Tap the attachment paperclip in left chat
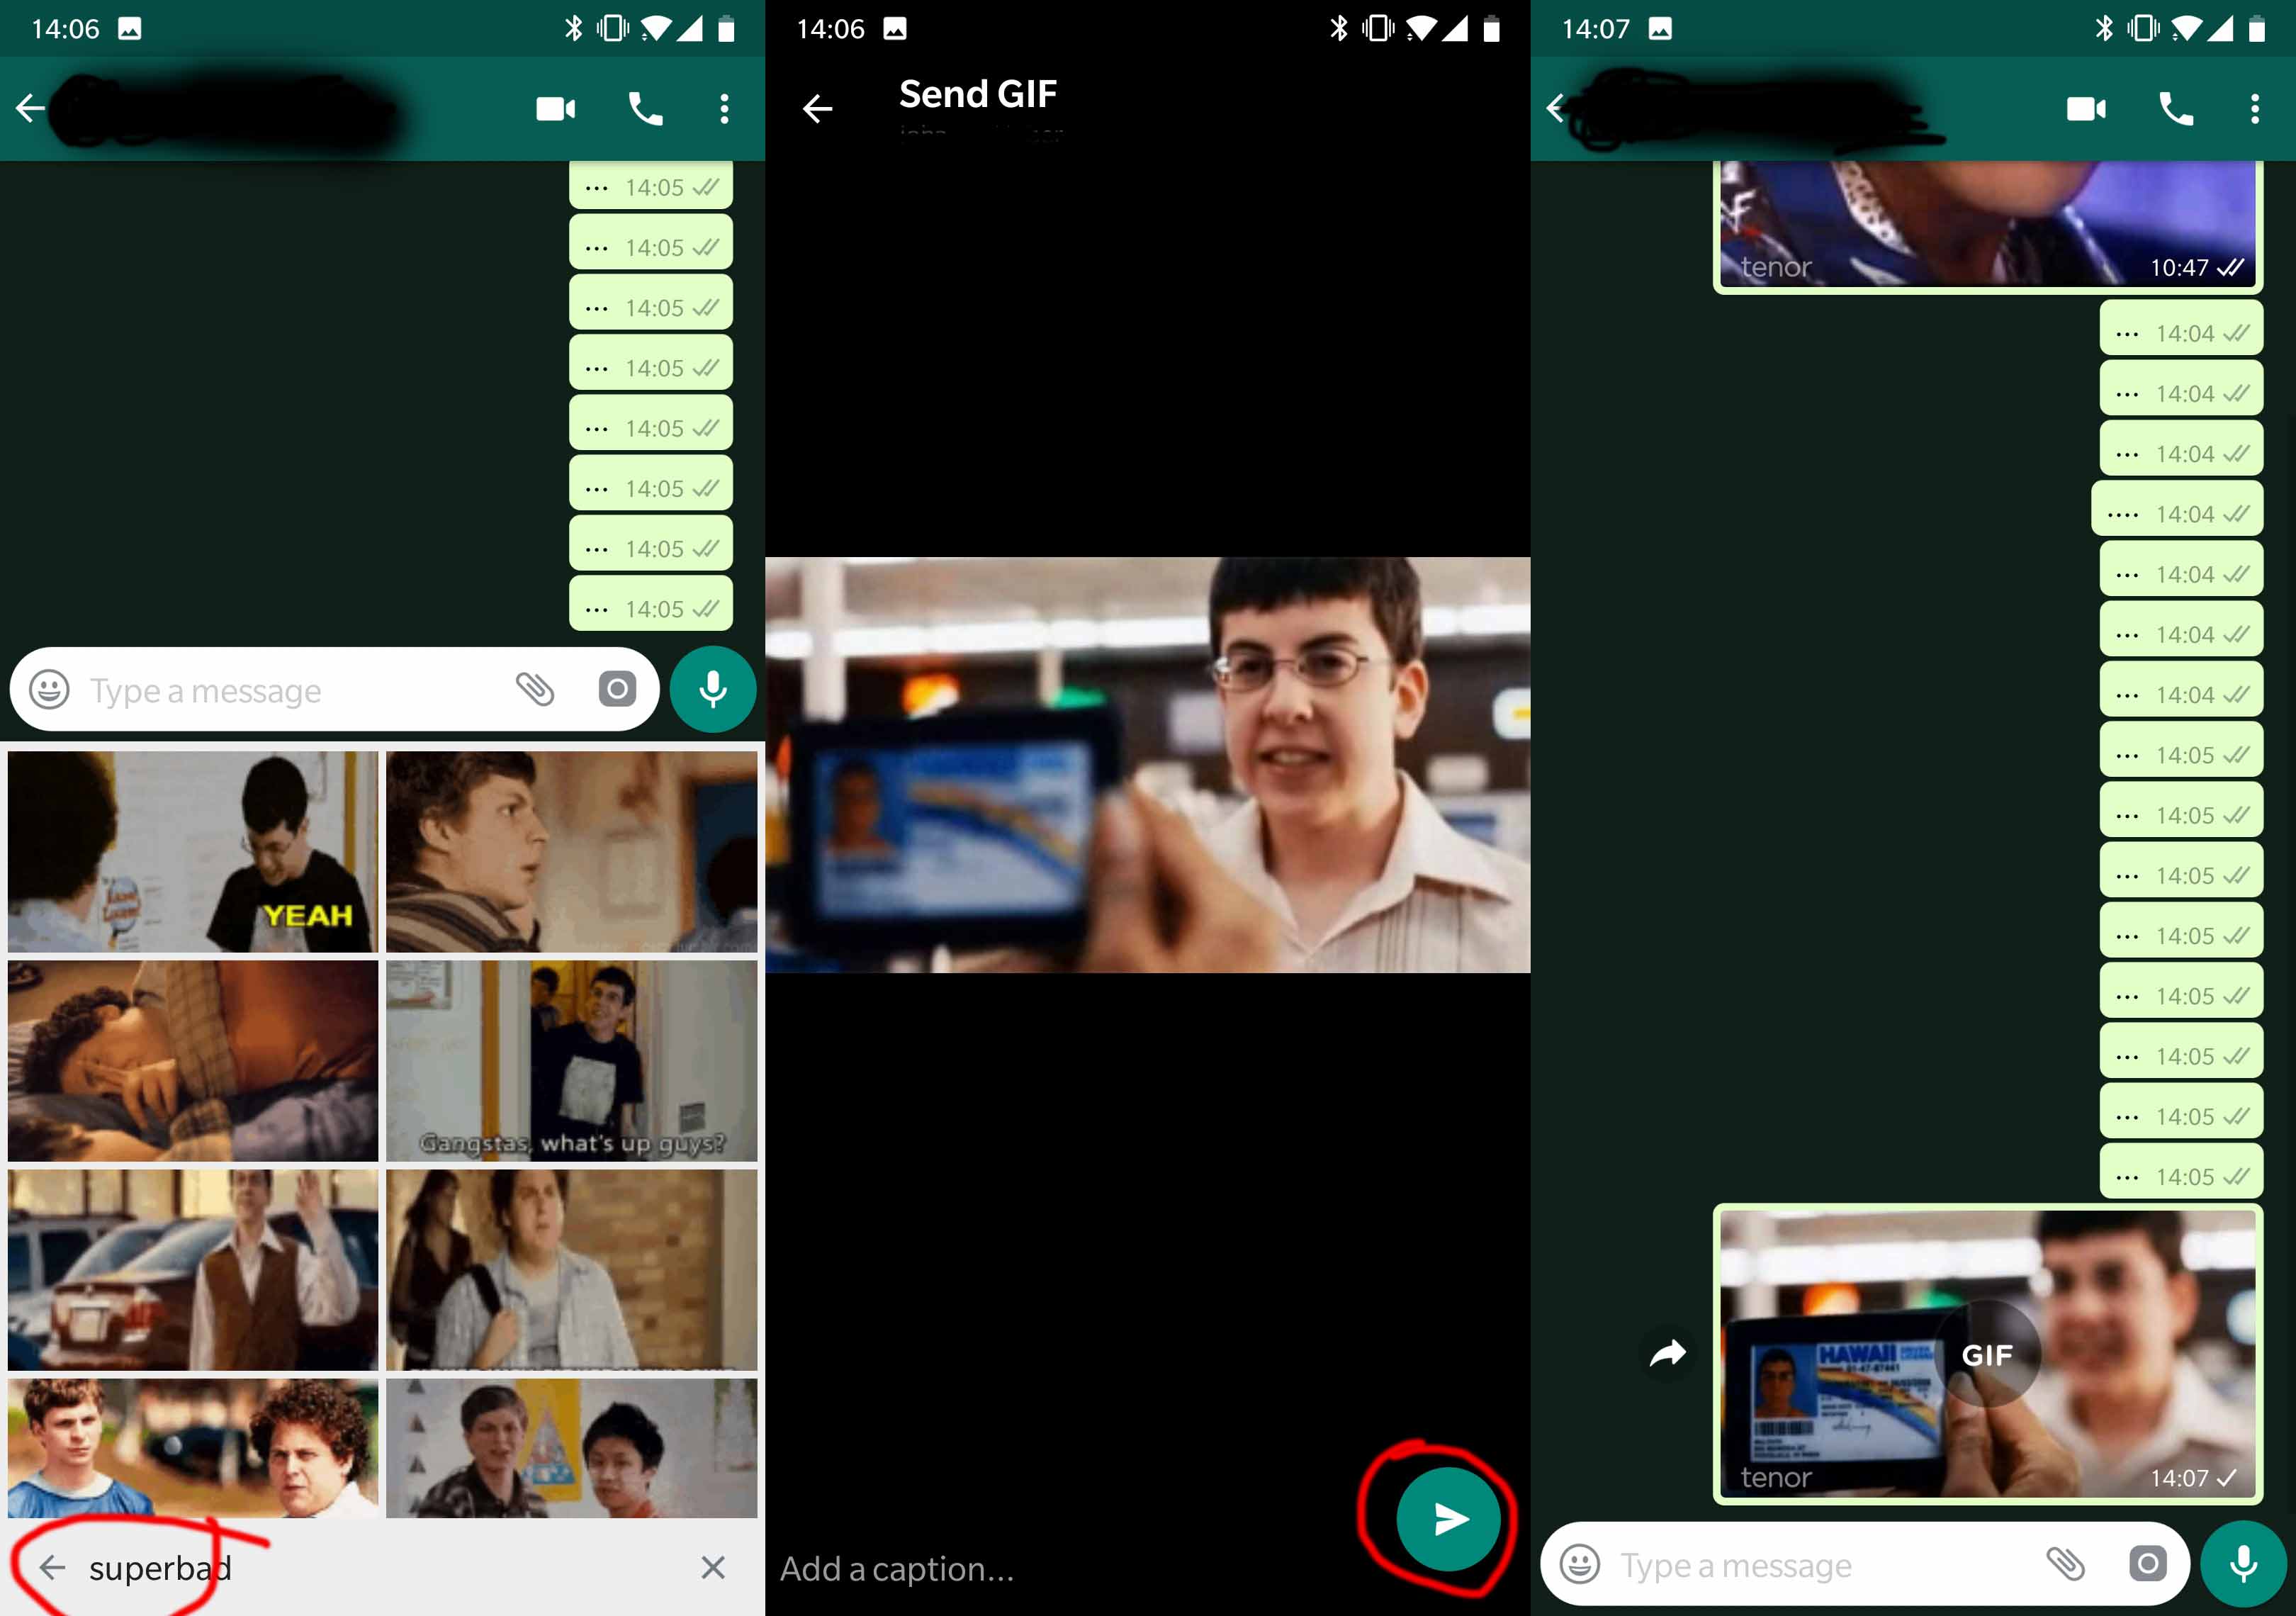The width and height of the screenshot is (2296, 1616). point(535,689)
